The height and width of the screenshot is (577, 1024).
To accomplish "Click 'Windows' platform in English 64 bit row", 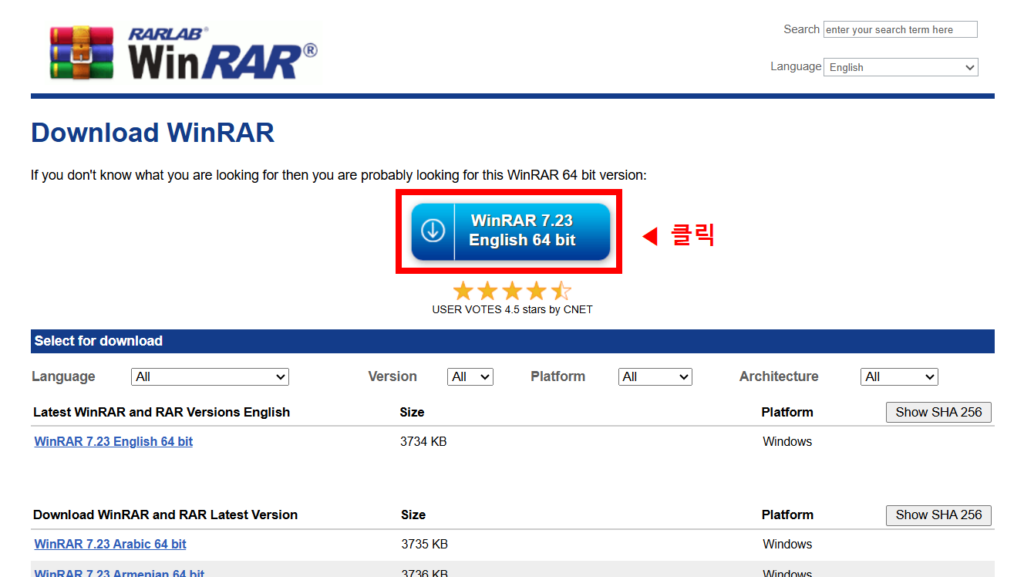I will (787, 442).
